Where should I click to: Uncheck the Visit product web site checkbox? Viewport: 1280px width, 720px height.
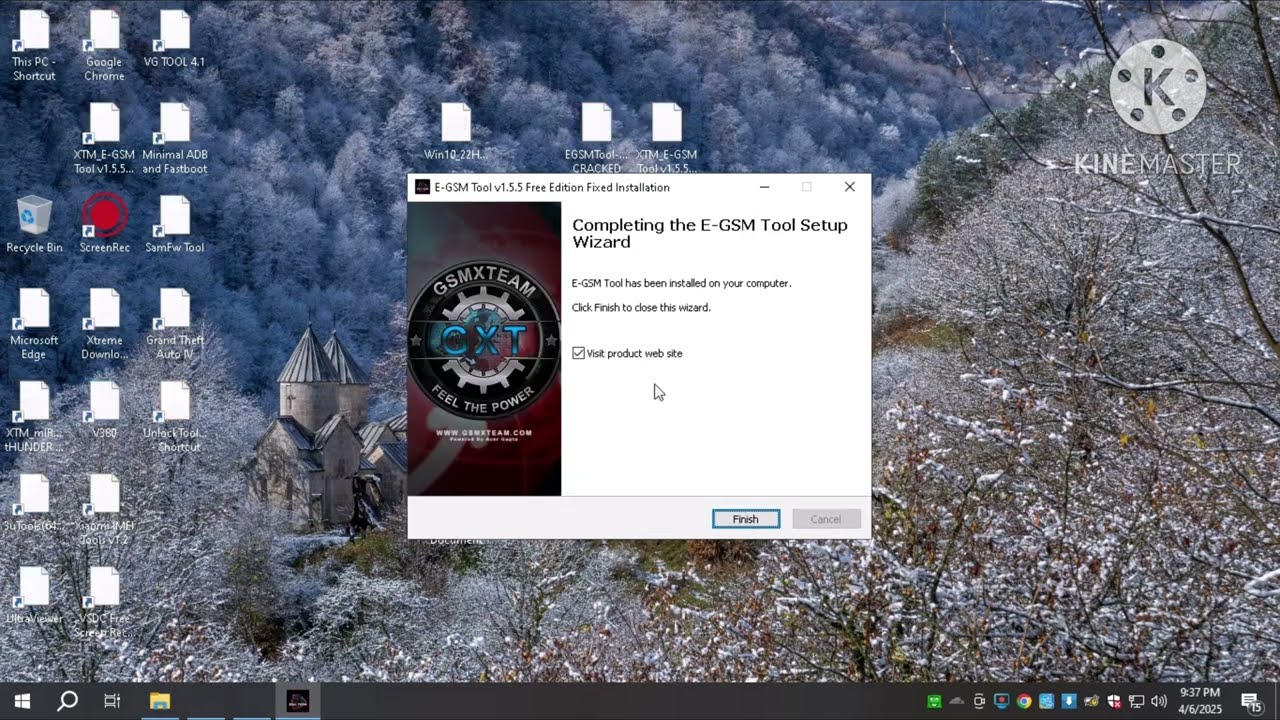tap(579, 353)
